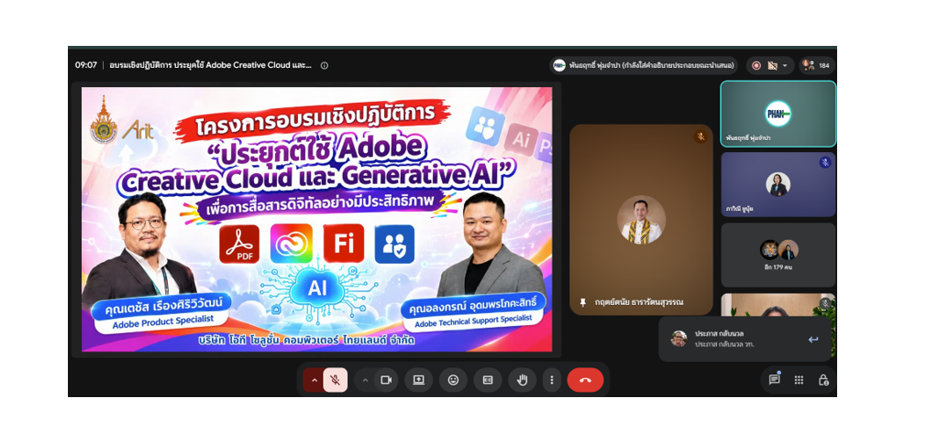Click the pinned กฤตย์ดนัย video tile

click(641, 219)
